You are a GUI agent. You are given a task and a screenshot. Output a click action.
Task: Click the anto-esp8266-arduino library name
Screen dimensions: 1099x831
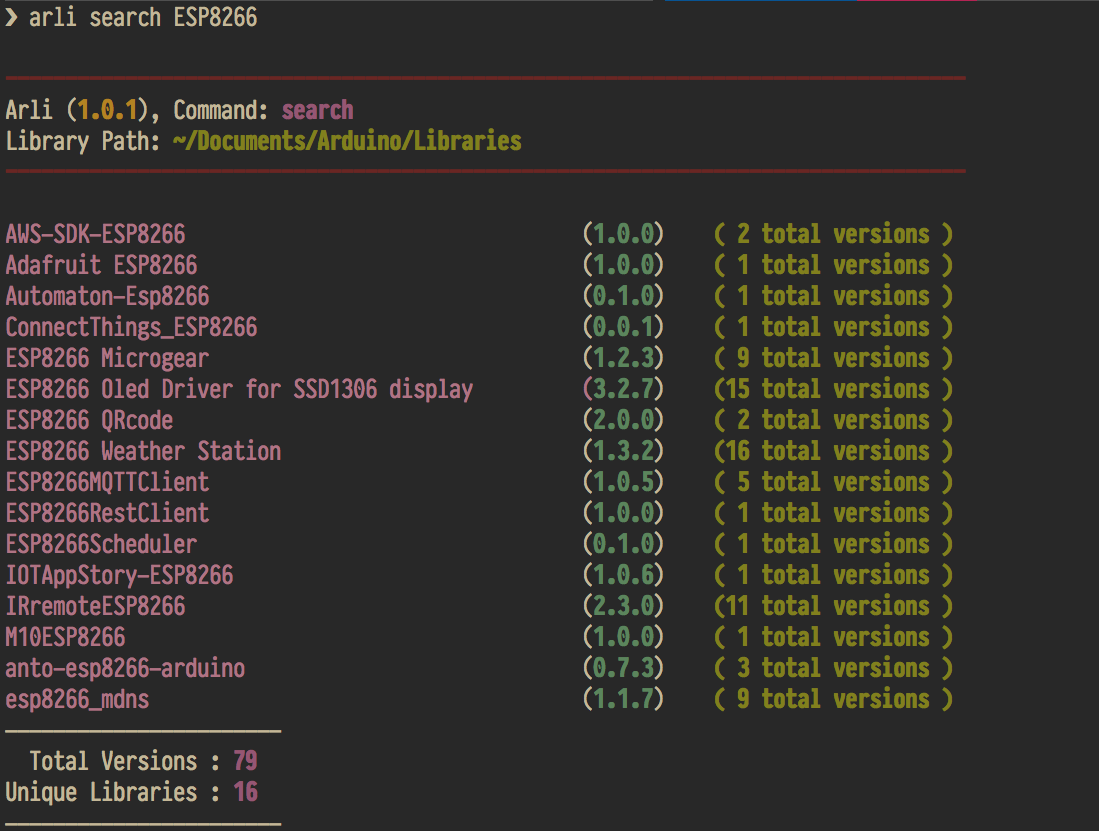(125, 668)
